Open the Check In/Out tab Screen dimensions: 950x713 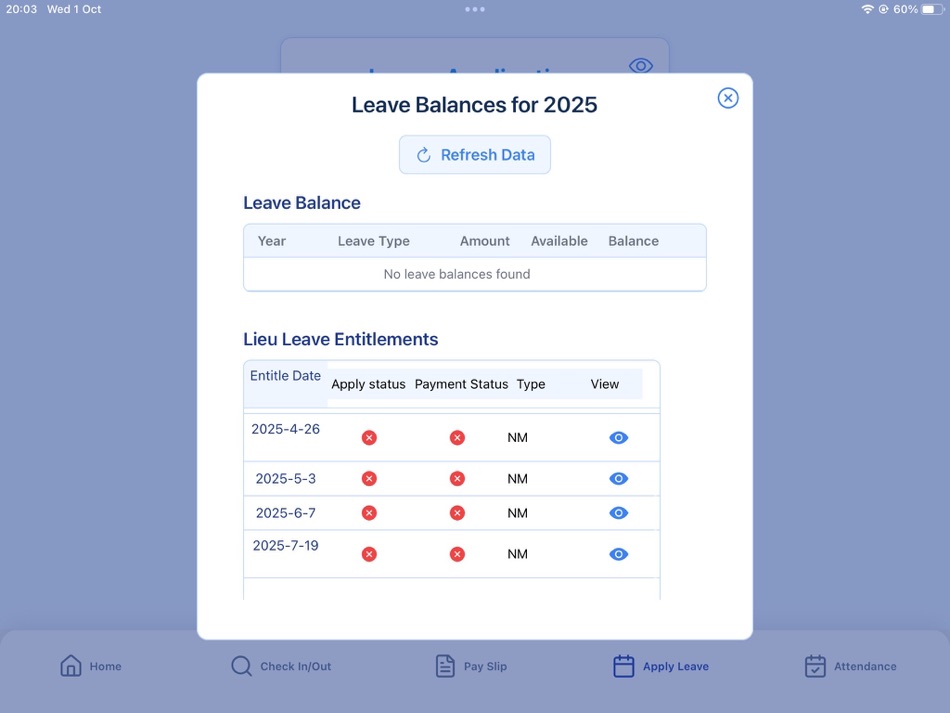[x=281, y=666]
